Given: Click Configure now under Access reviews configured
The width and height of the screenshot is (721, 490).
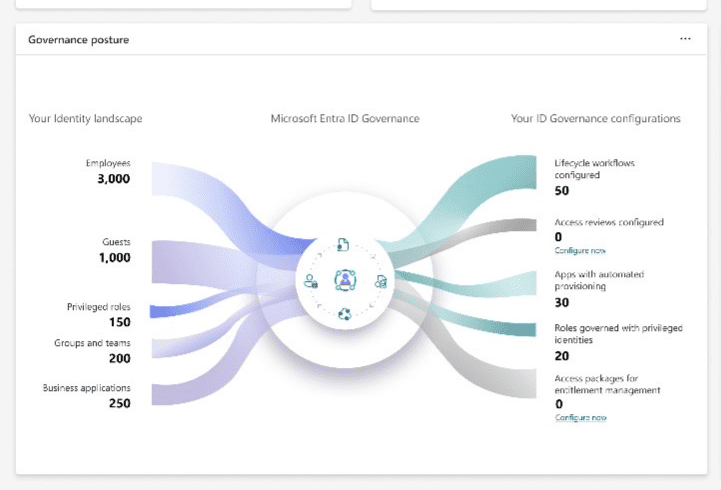Looking at the screenshot, I should coord(579,251).
